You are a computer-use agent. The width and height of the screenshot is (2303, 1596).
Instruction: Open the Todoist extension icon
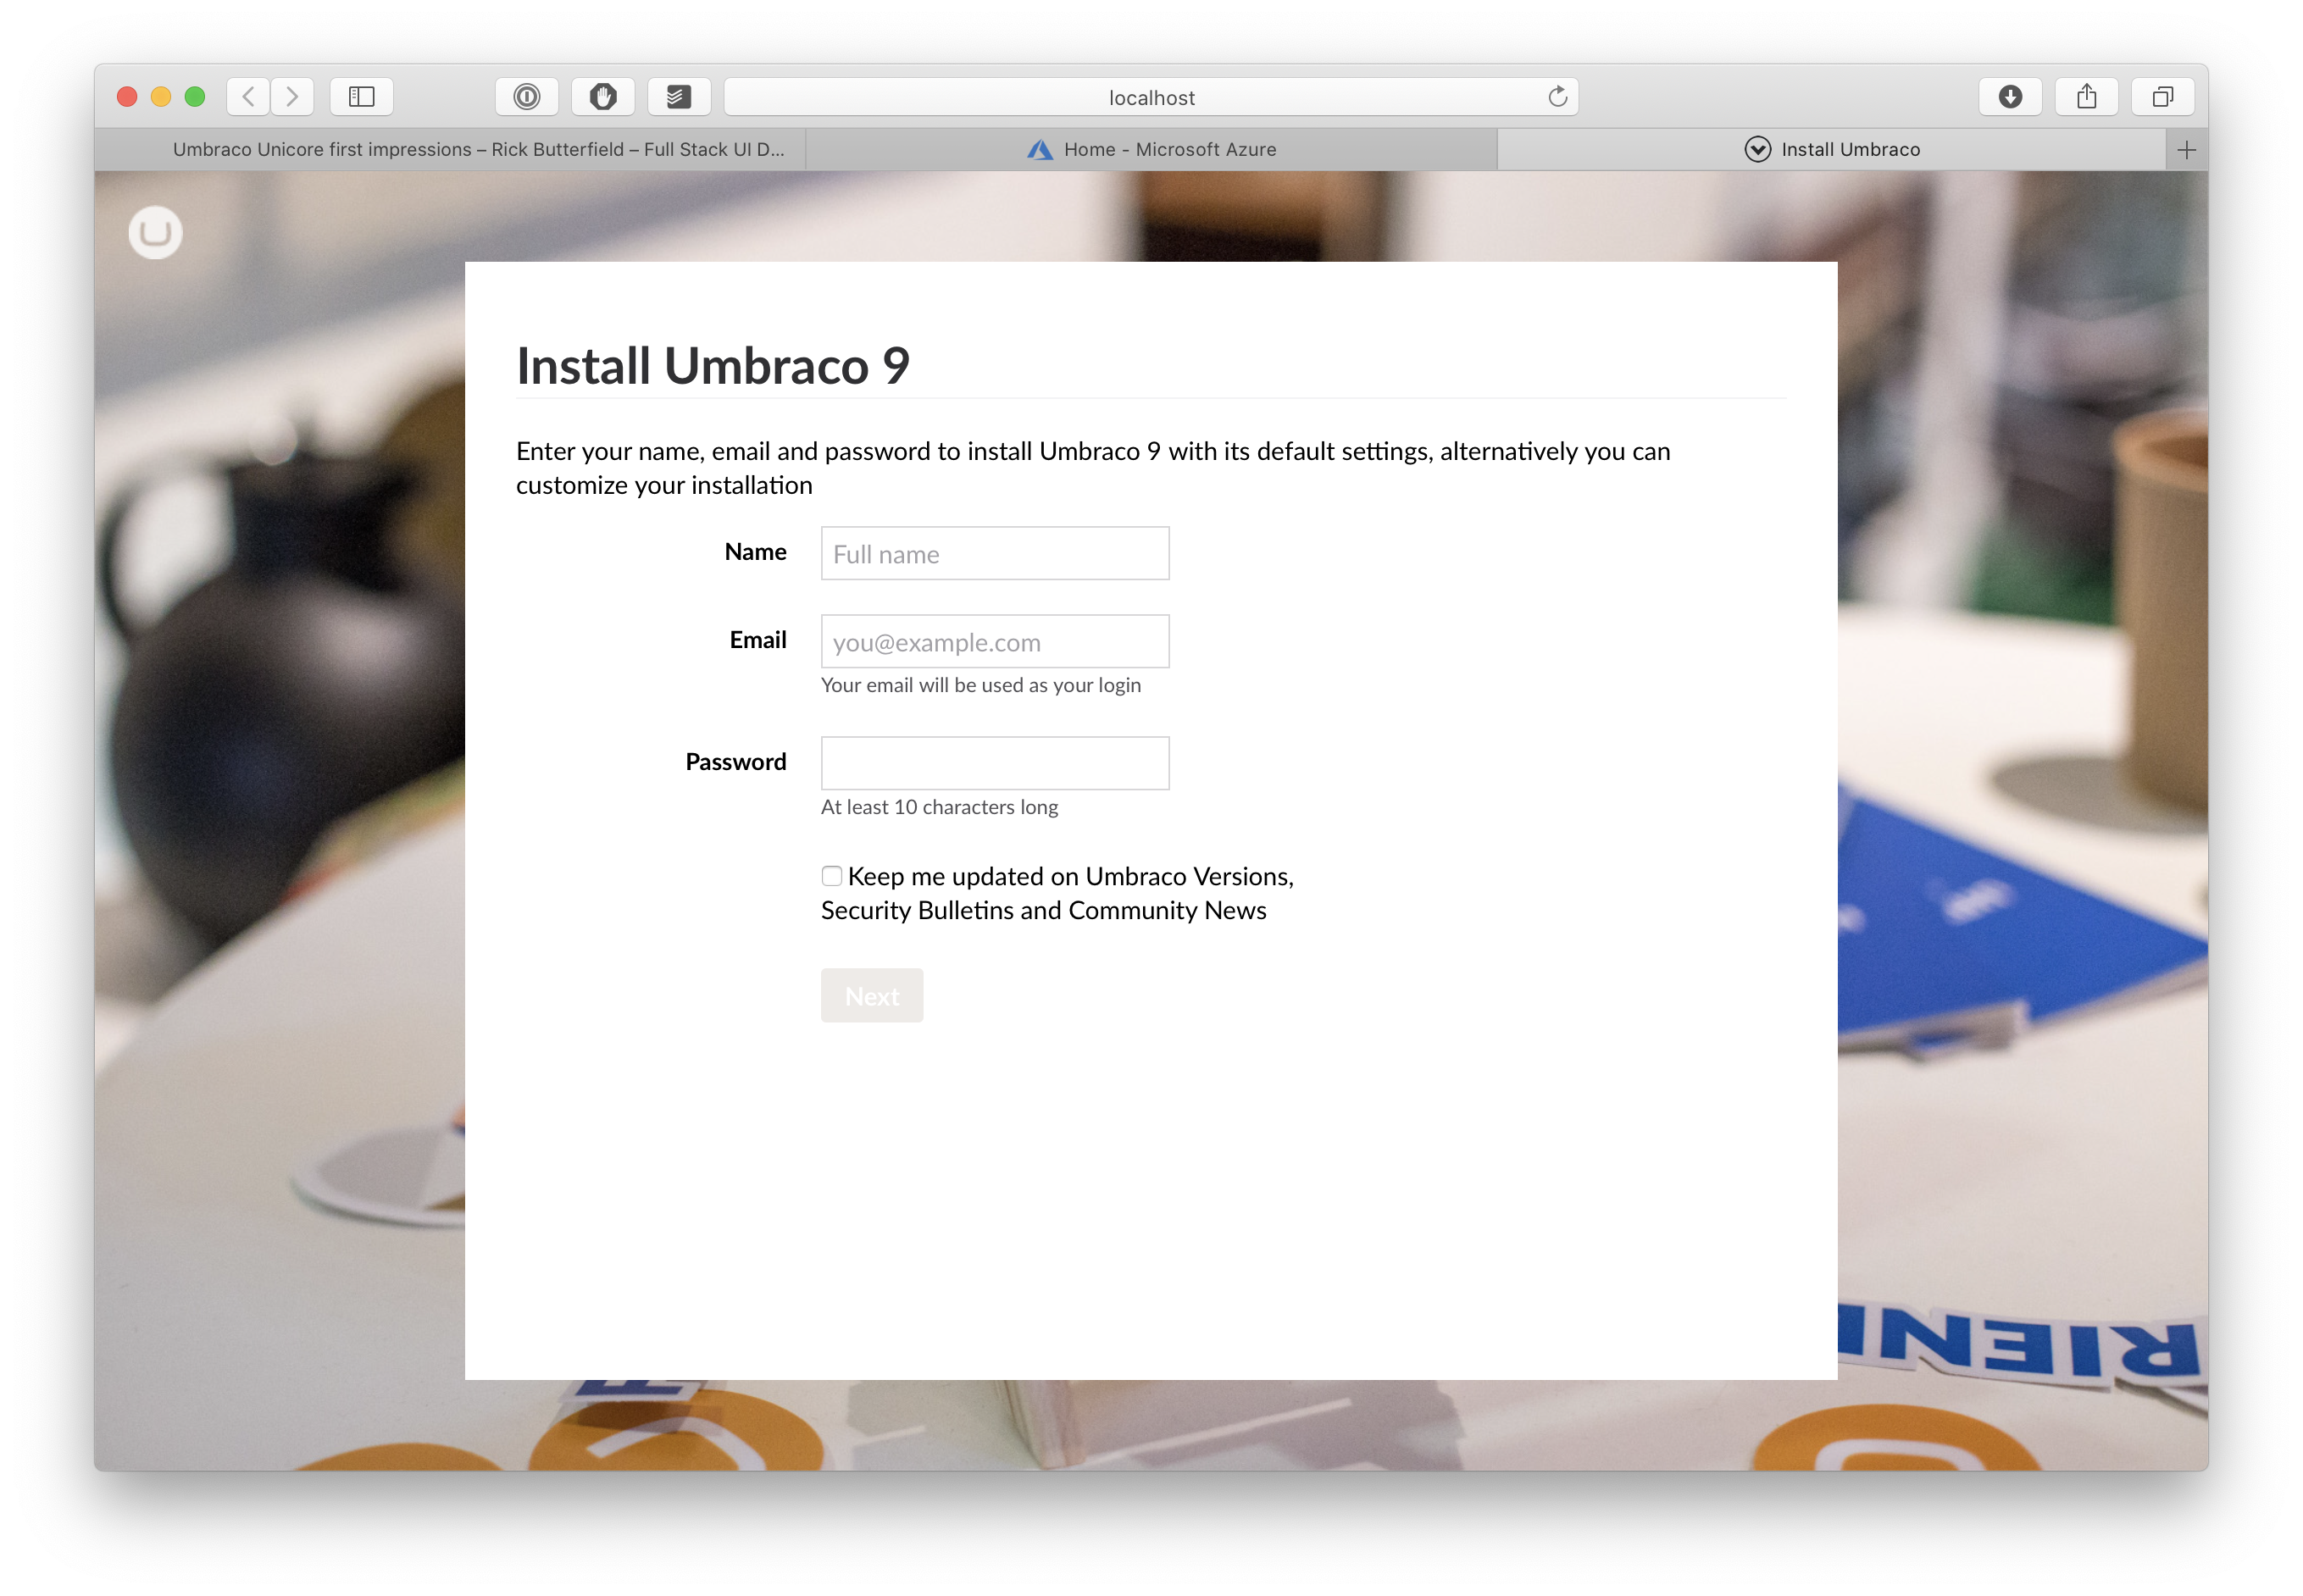(679, 96)
